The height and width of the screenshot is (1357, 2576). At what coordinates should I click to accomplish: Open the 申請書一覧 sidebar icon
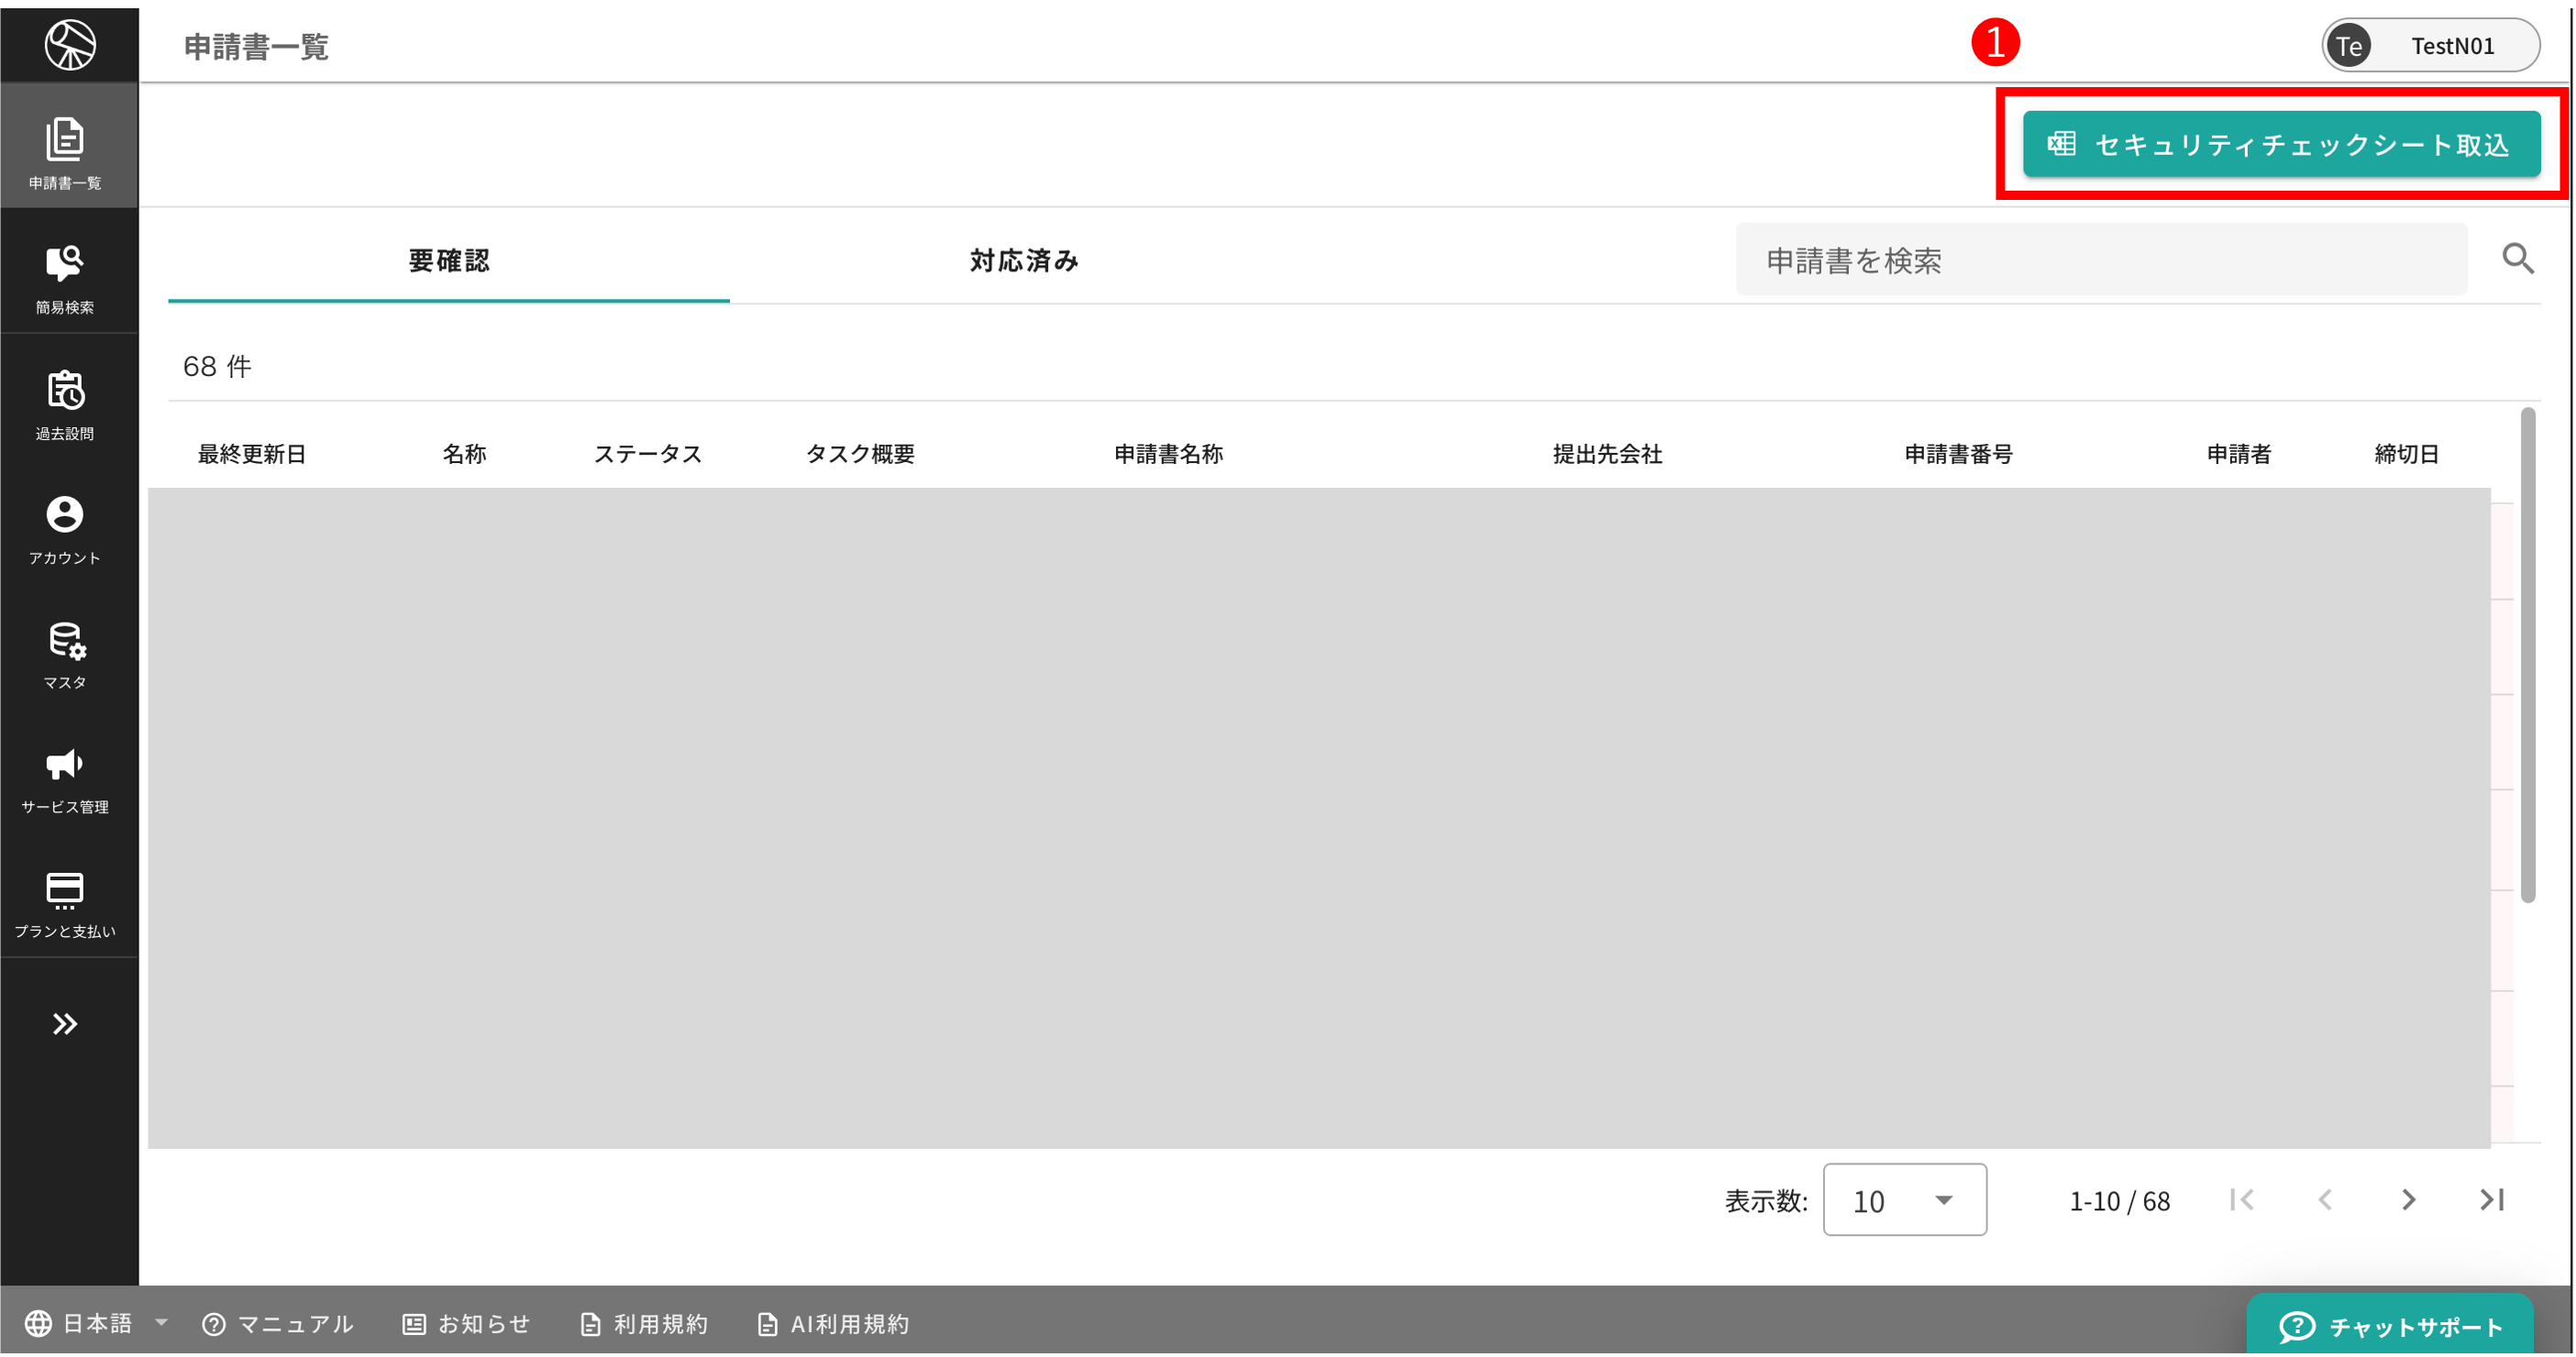(x=65, y=150)
